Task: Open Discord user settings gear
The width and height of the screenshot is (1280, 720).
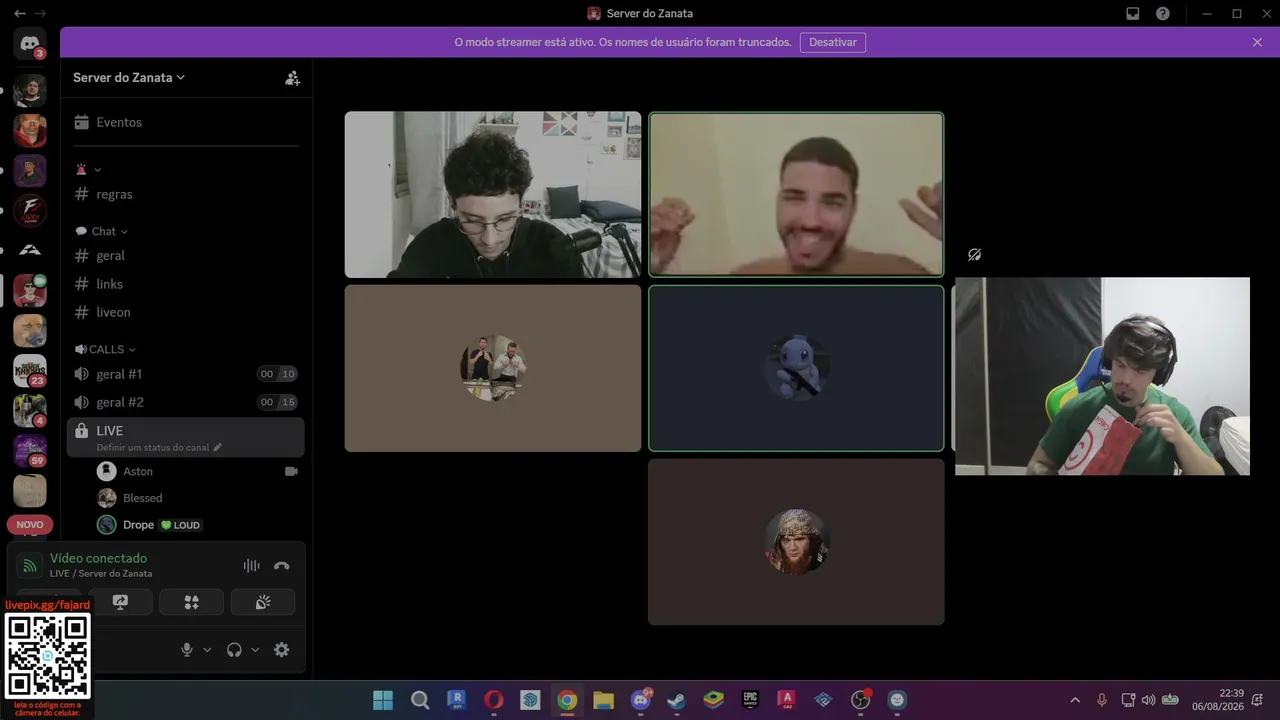Action: pyautogui.click(x=282, y=649)
